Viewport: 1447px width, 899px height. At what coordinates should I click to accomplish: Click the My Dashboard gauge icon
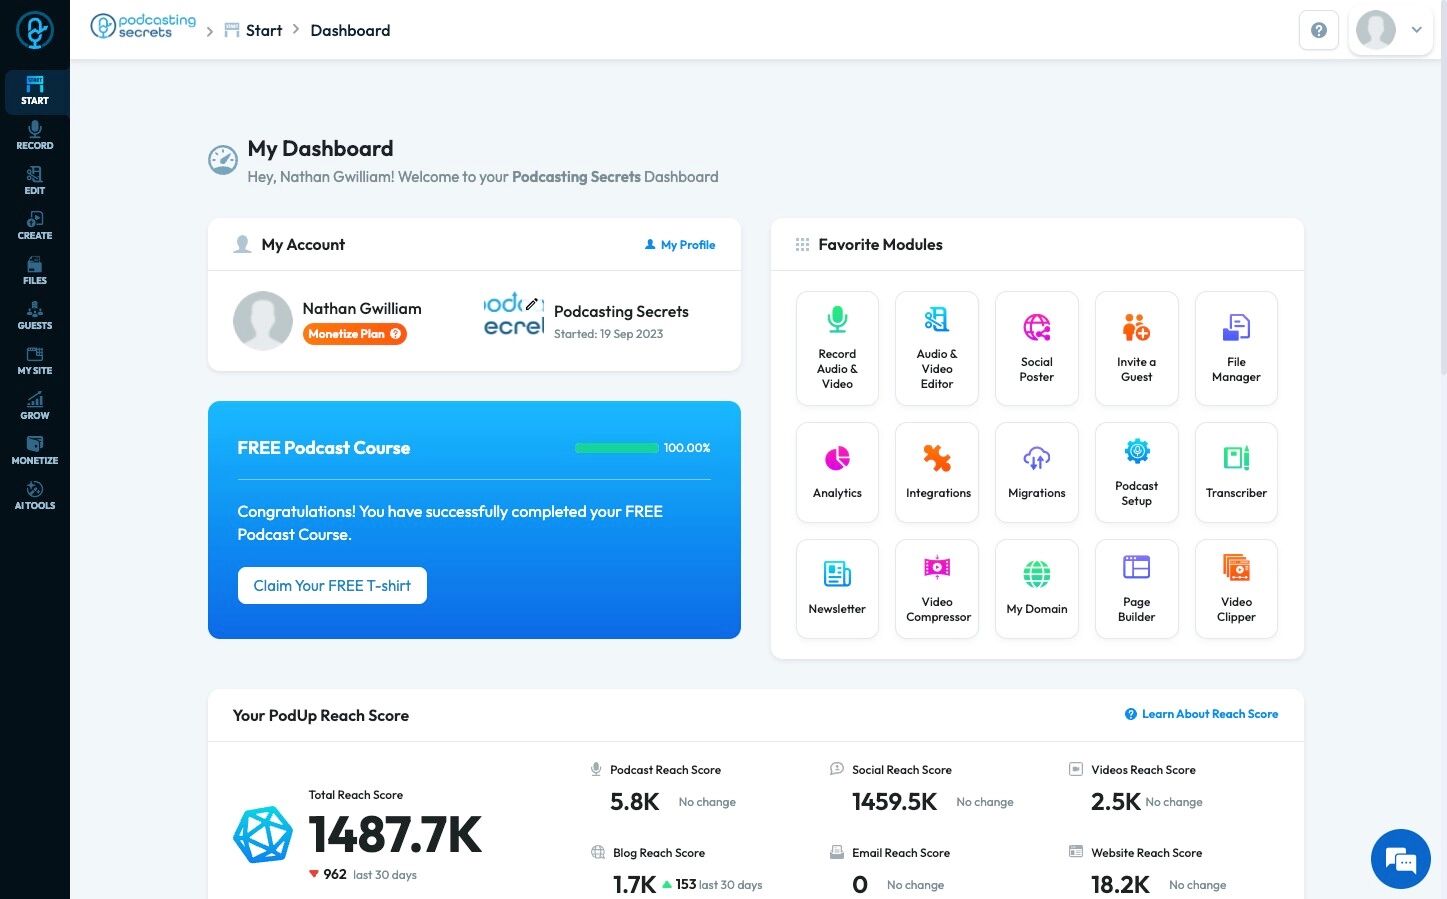[223, 160]
